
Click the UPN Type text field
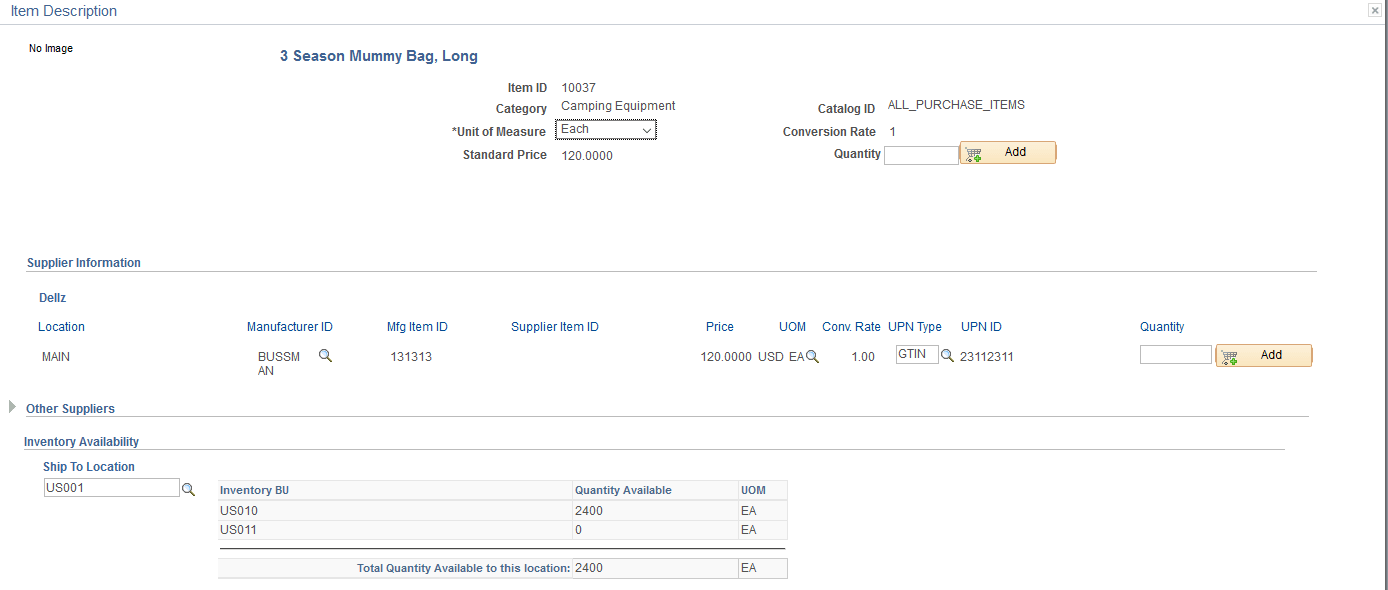click(x=917, y=354)
